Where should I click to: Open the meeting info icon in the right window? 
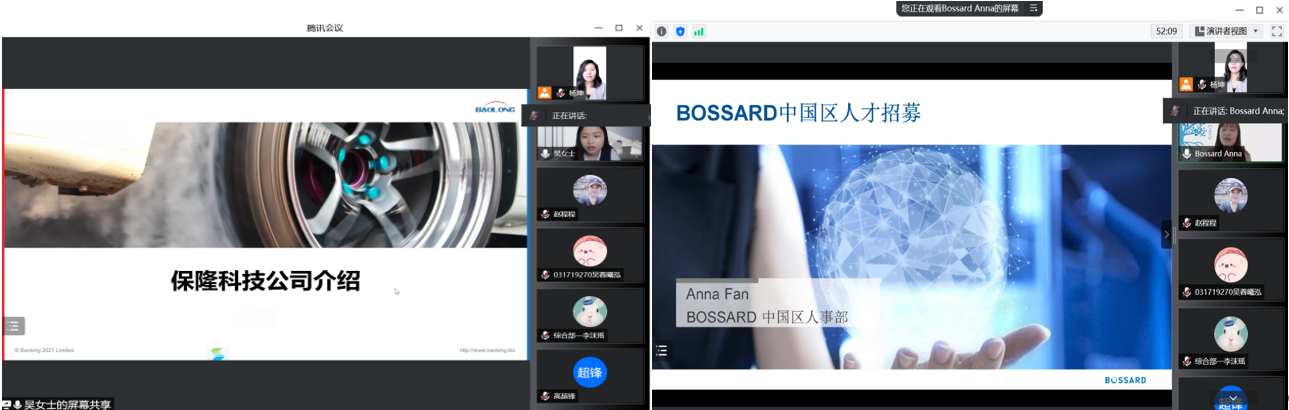click(661, 31)
